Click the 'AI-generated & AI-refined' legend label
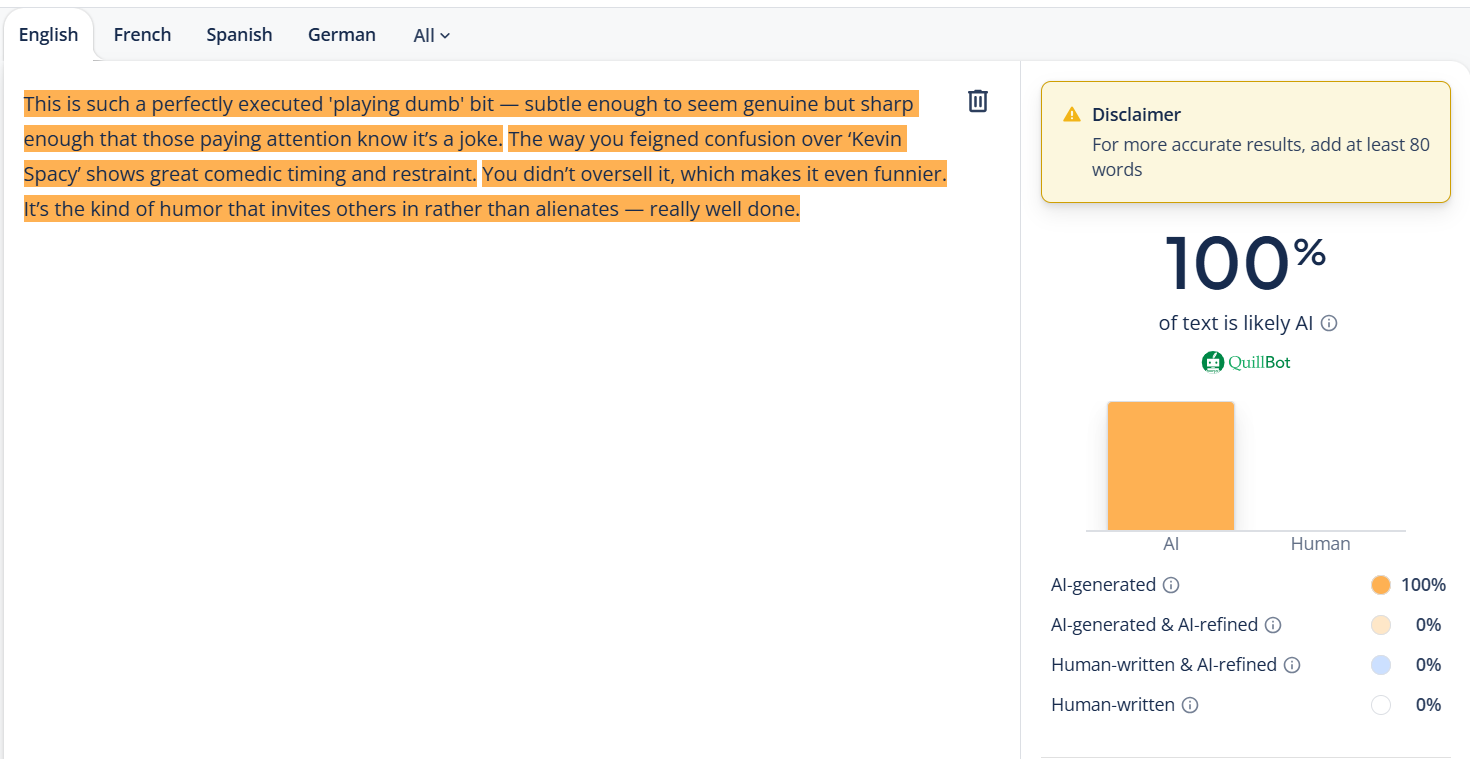This screenshot has height=759, width=1470. (x=1154, y=625)
